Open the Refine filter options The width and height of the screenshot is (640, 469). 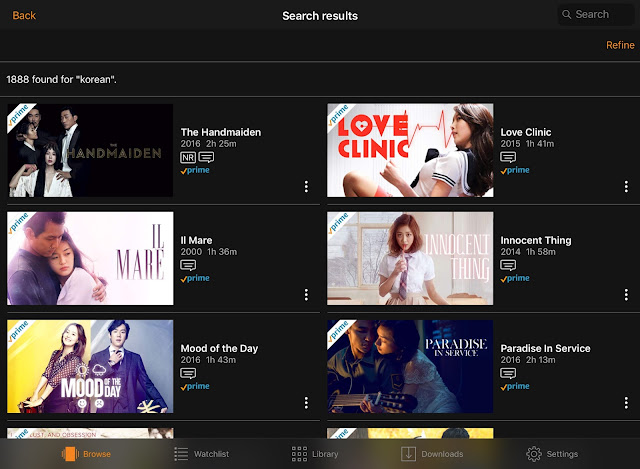620,45
